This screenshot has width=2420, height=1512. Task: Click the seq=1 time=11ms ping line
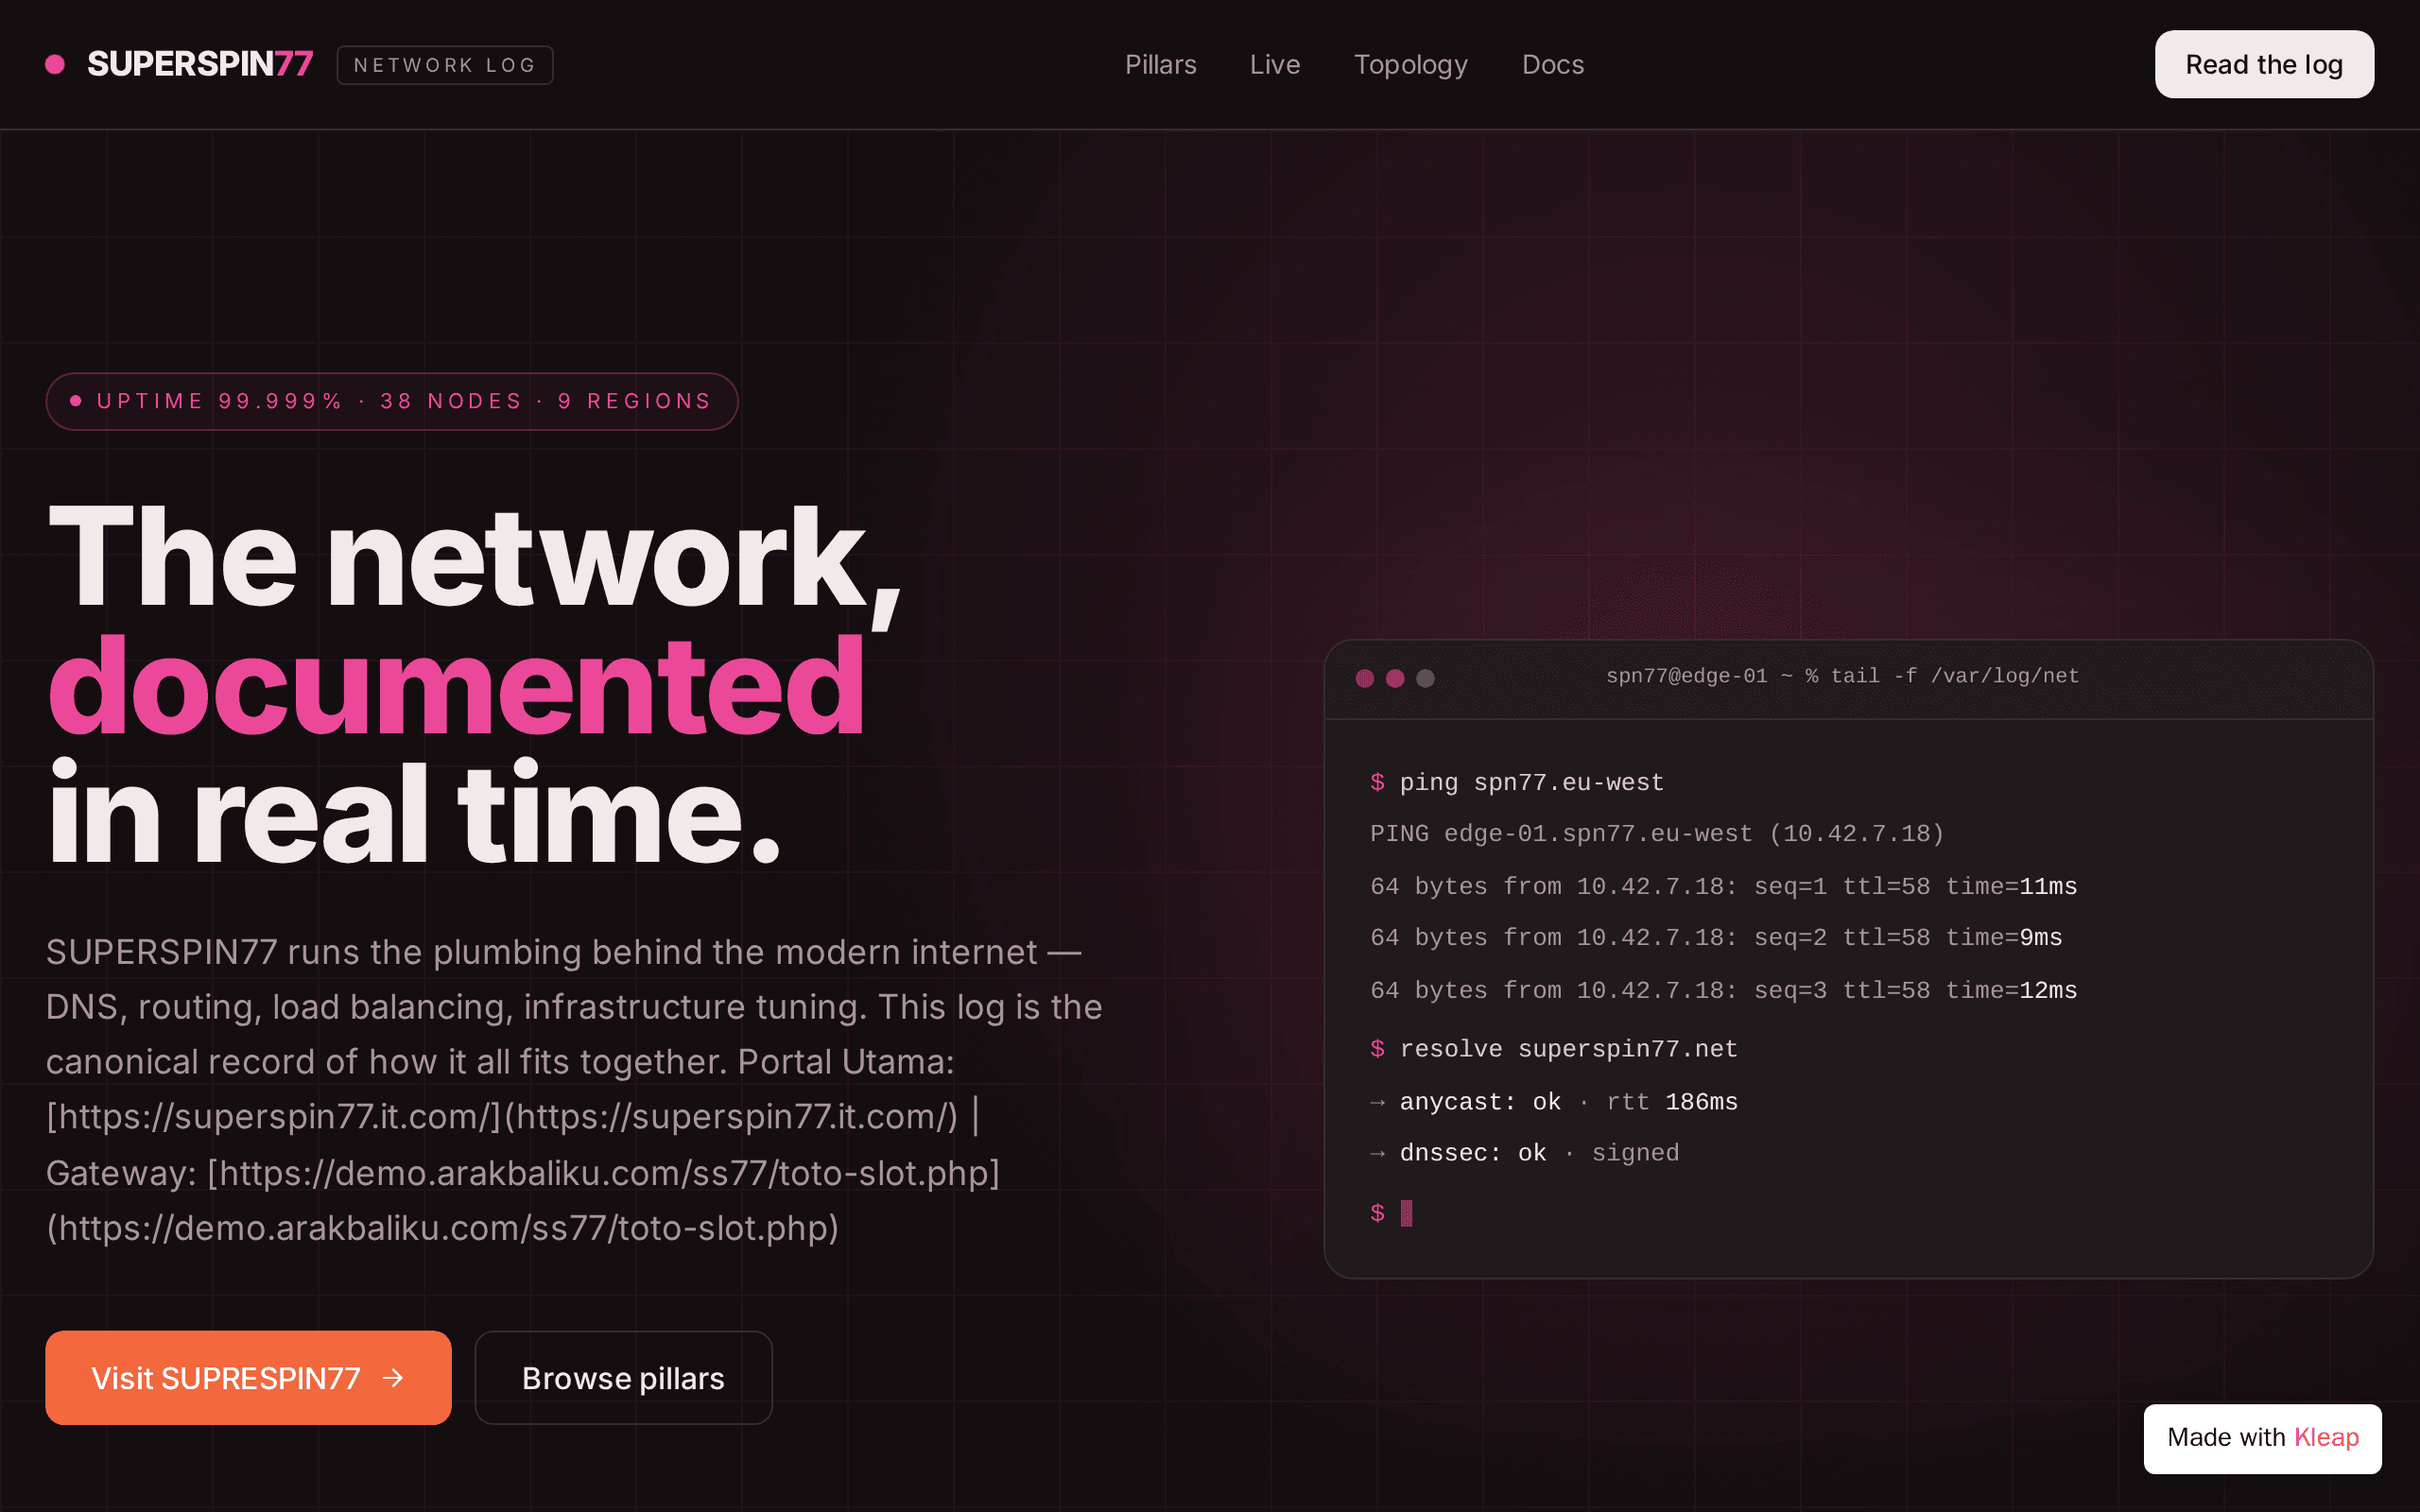pyautogui.click(x=1723, y=887)
